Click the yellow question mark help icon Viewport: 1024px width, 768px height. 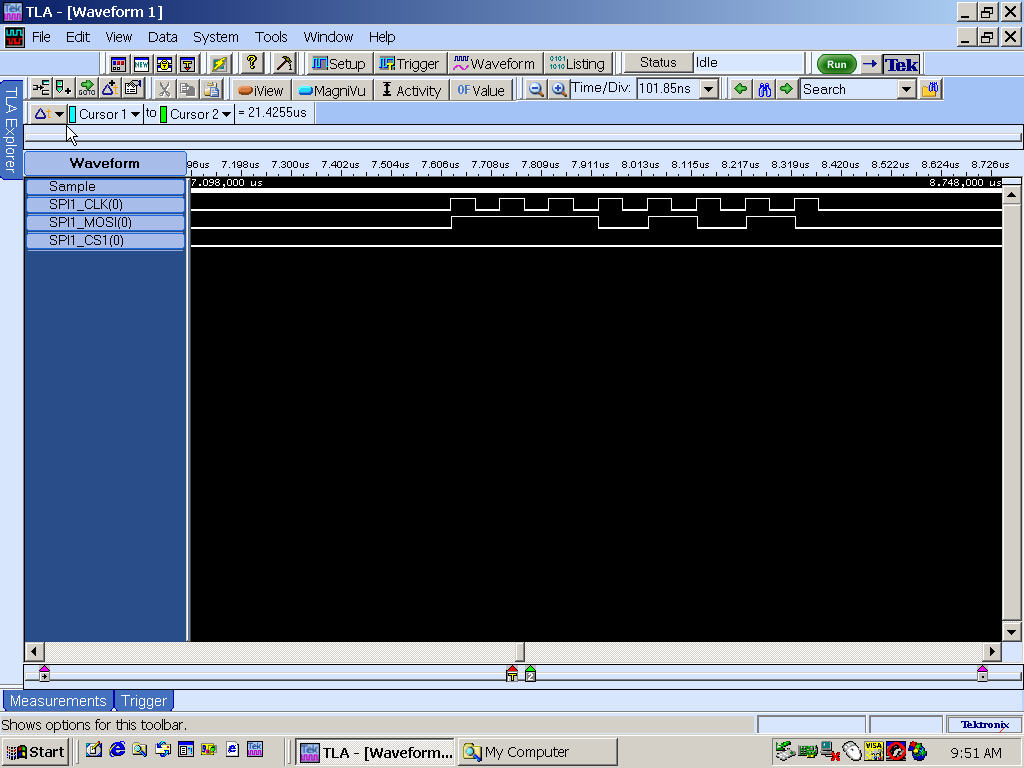coord(252,63)
